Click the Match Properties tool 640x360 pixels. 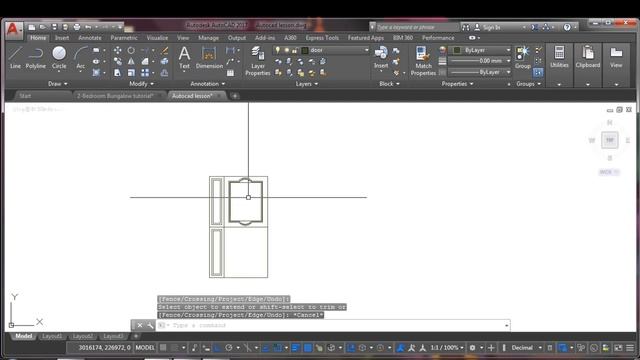(423, 61)
